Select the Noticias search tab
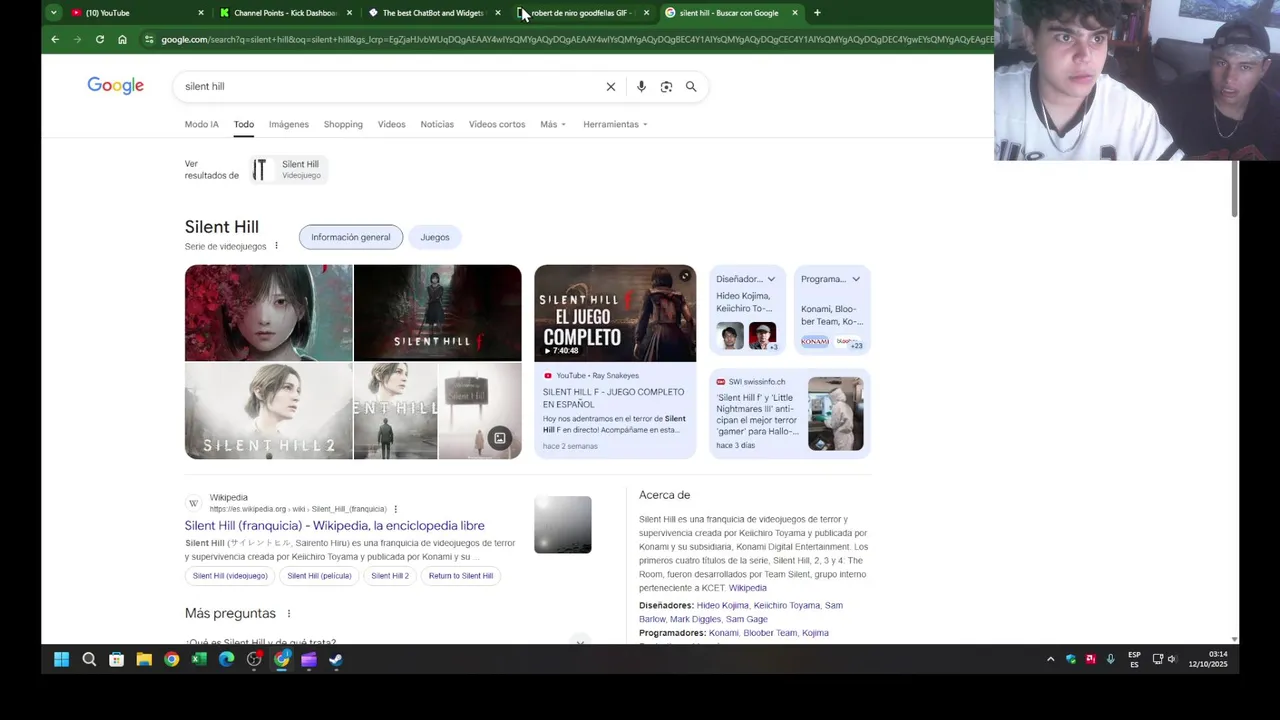This screenshot has width=1280, height=720. click(x=437, y=124)
